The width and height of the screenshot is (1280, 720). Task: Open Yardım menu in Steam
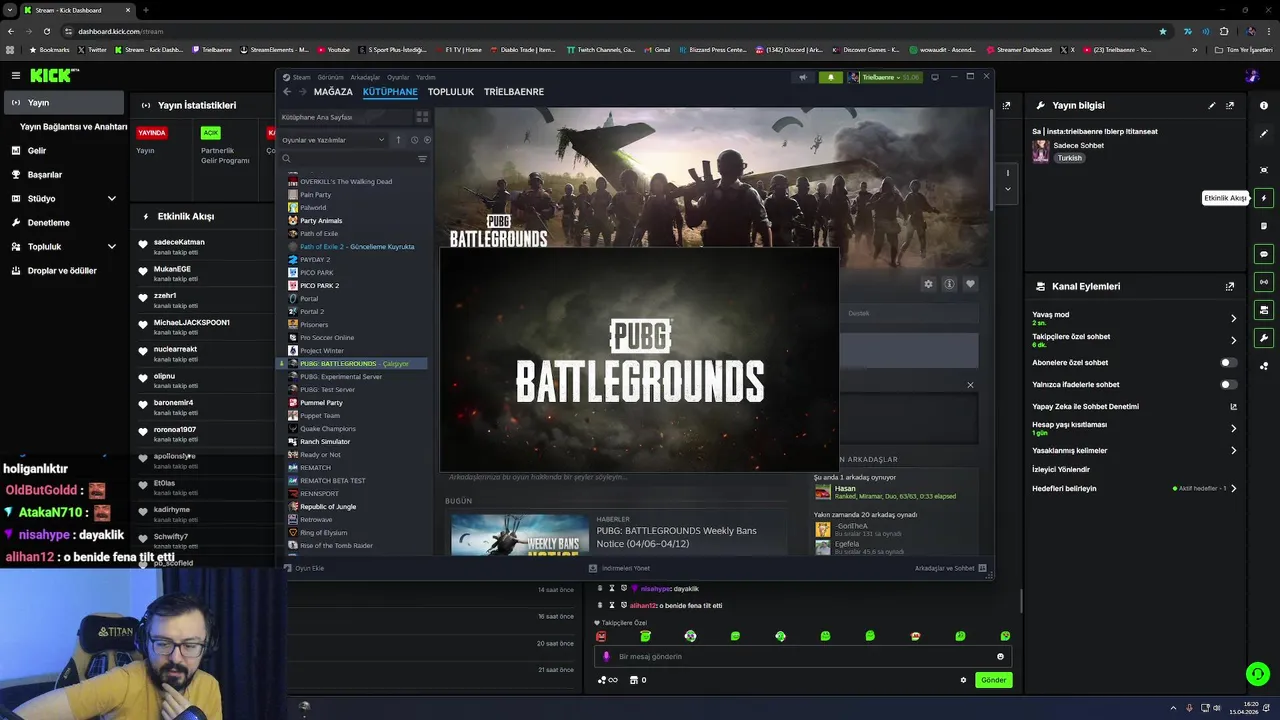coord(426,77)
